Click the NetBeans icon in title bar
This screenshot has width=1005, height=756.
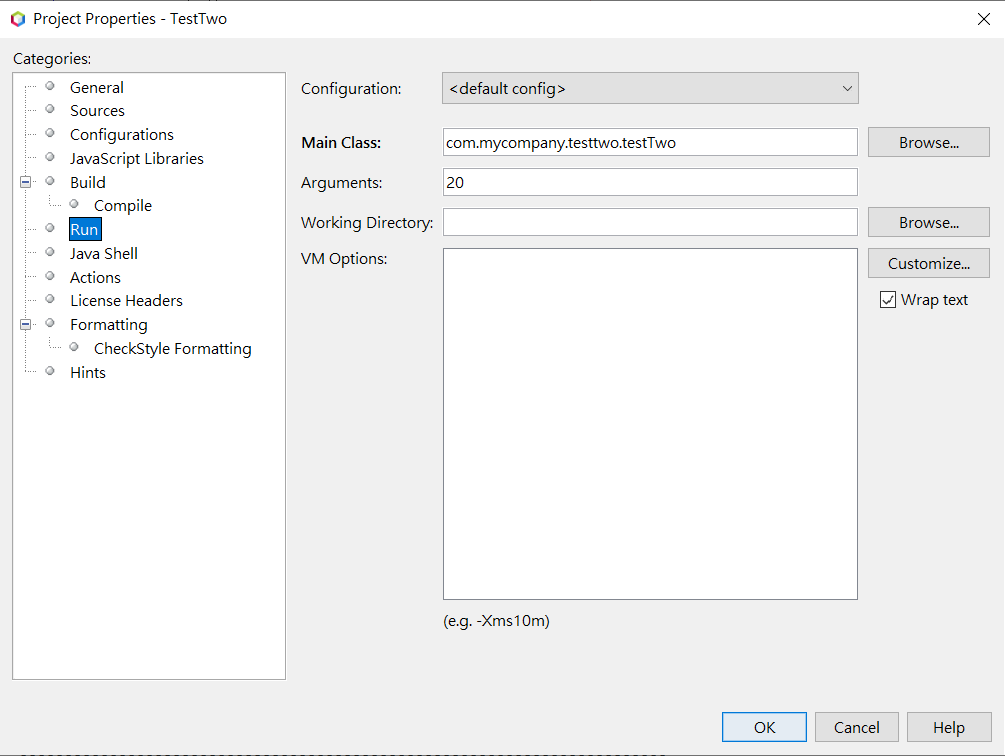coord(18,18)
